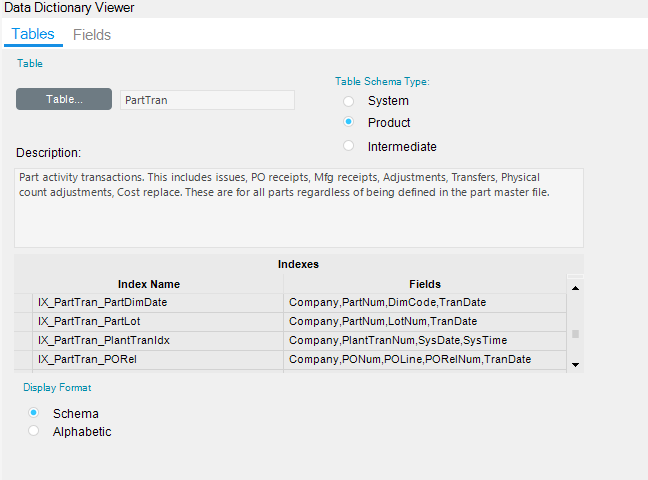Switch to the Tables tab
The image size is (648, 480).
pyautogui.click(x=33, y=34)
